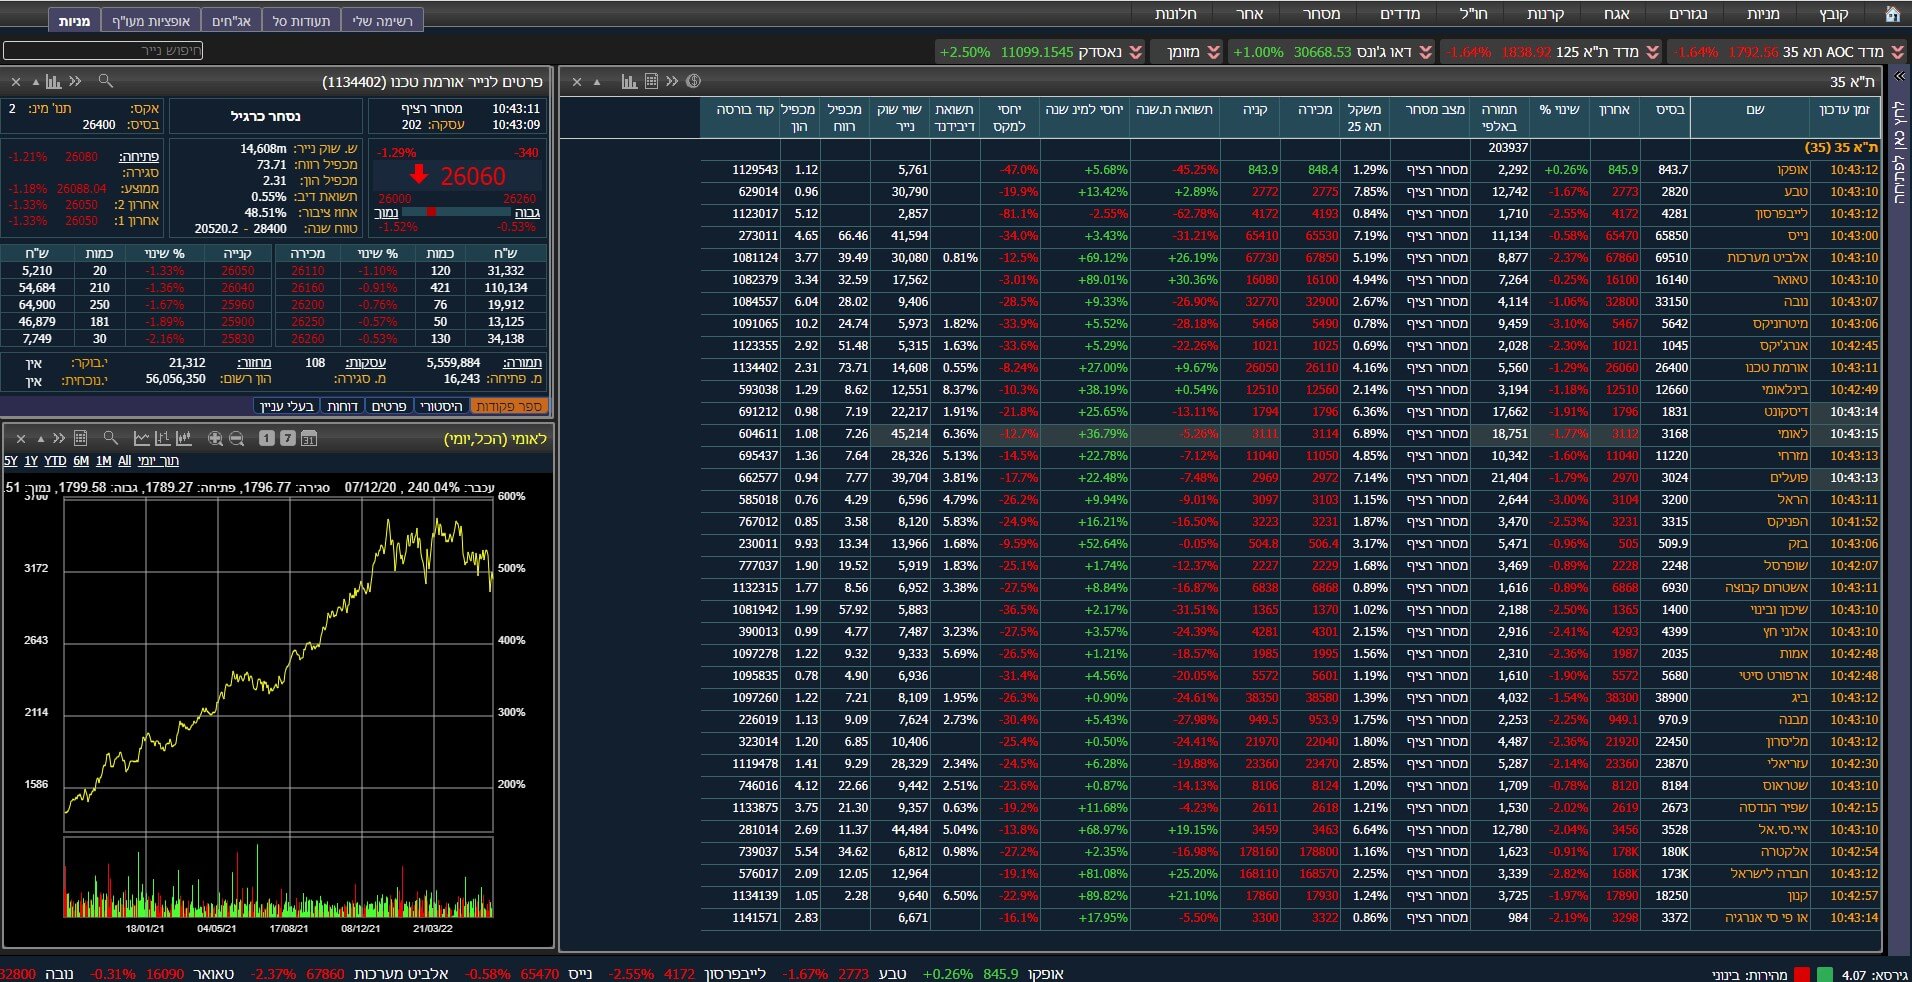This screenshot has height=982, width=1912.
Task: Zoom in on the Leumi chart
Action: point(215,439)
